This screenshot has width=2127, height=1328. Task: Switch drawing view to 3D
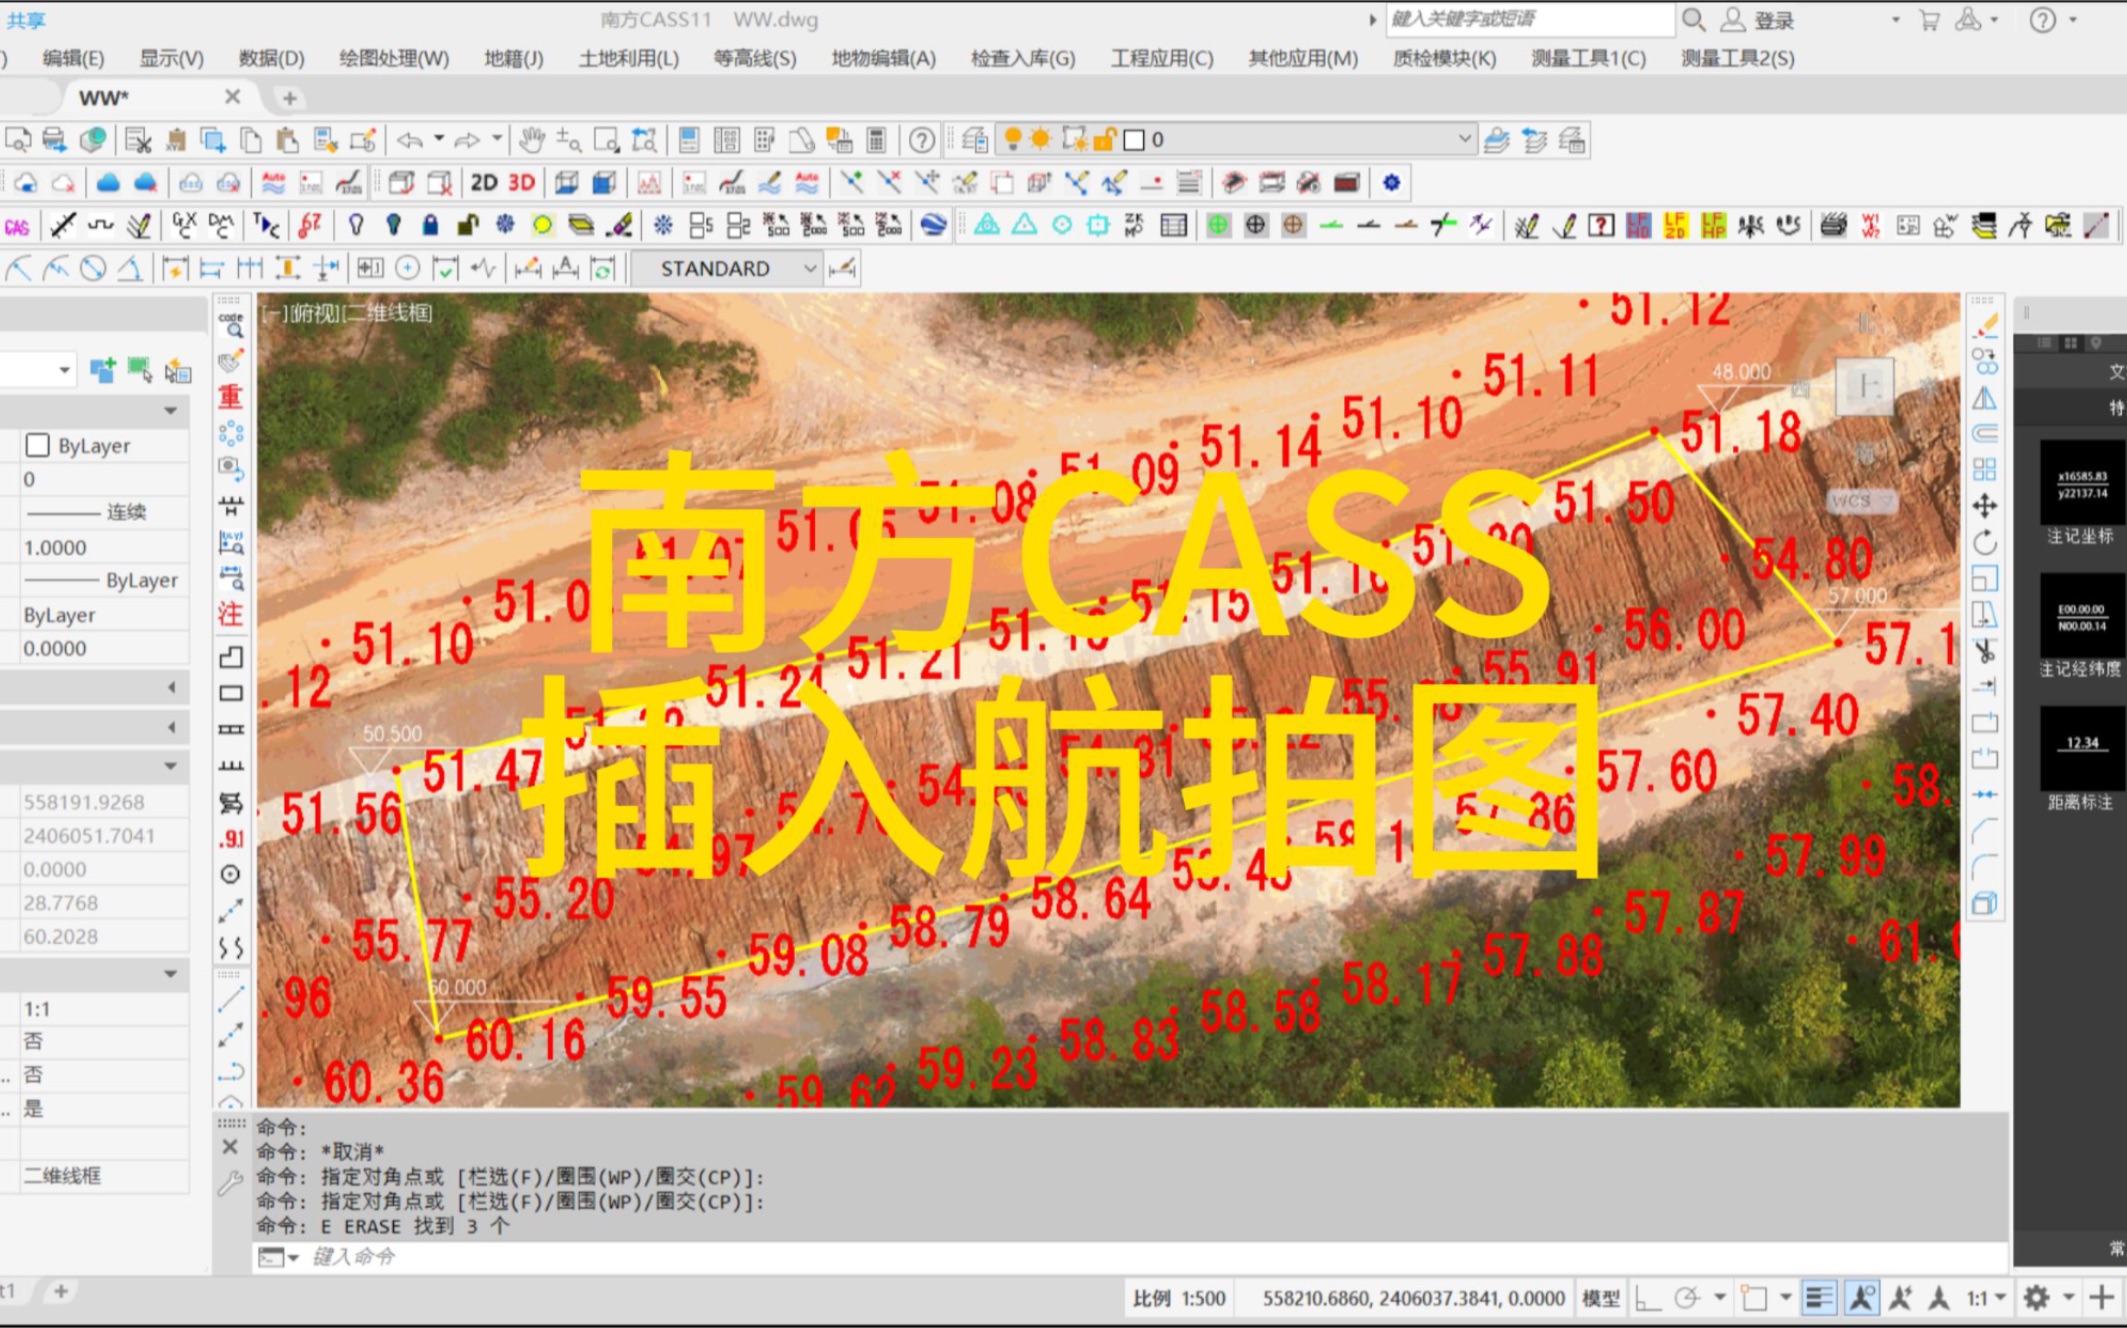[x=518, y=182]
